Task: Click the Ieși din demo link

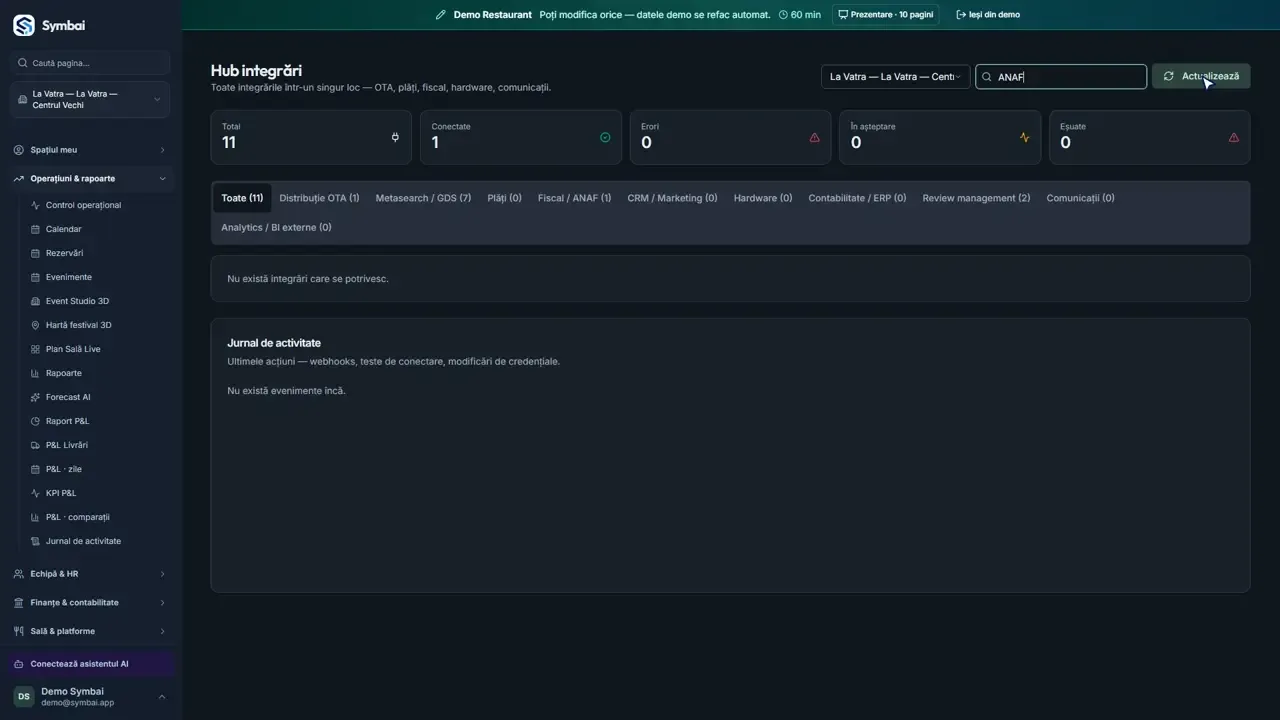Action: tap(988, 15)
